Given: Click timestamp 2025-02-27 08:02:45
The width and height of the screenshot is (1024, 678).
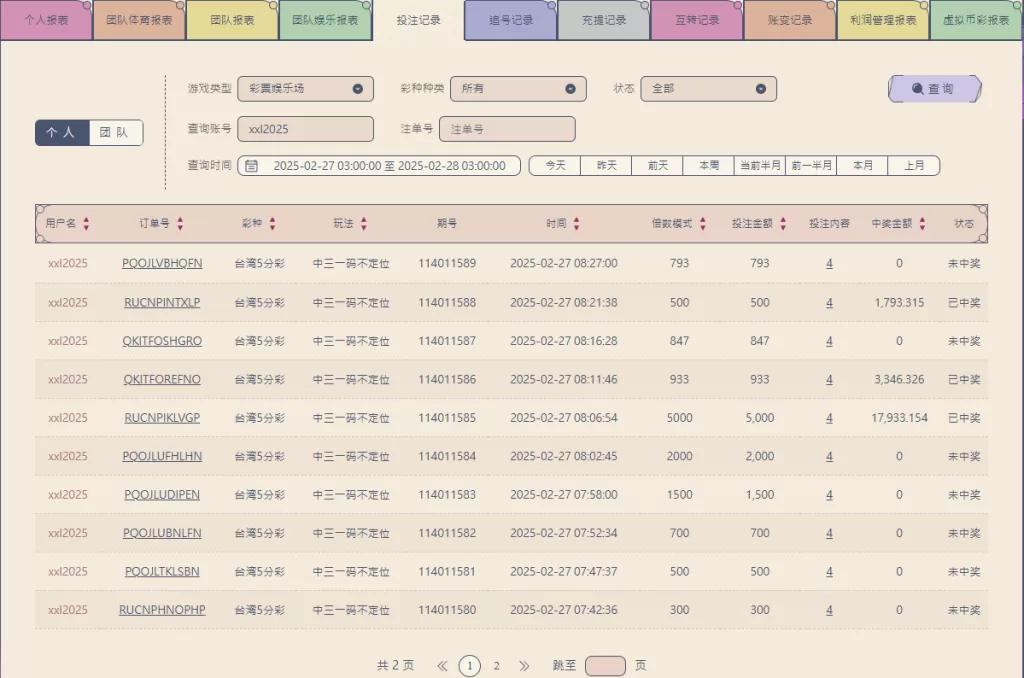Looking at the screenshot, I should point(564,457).
